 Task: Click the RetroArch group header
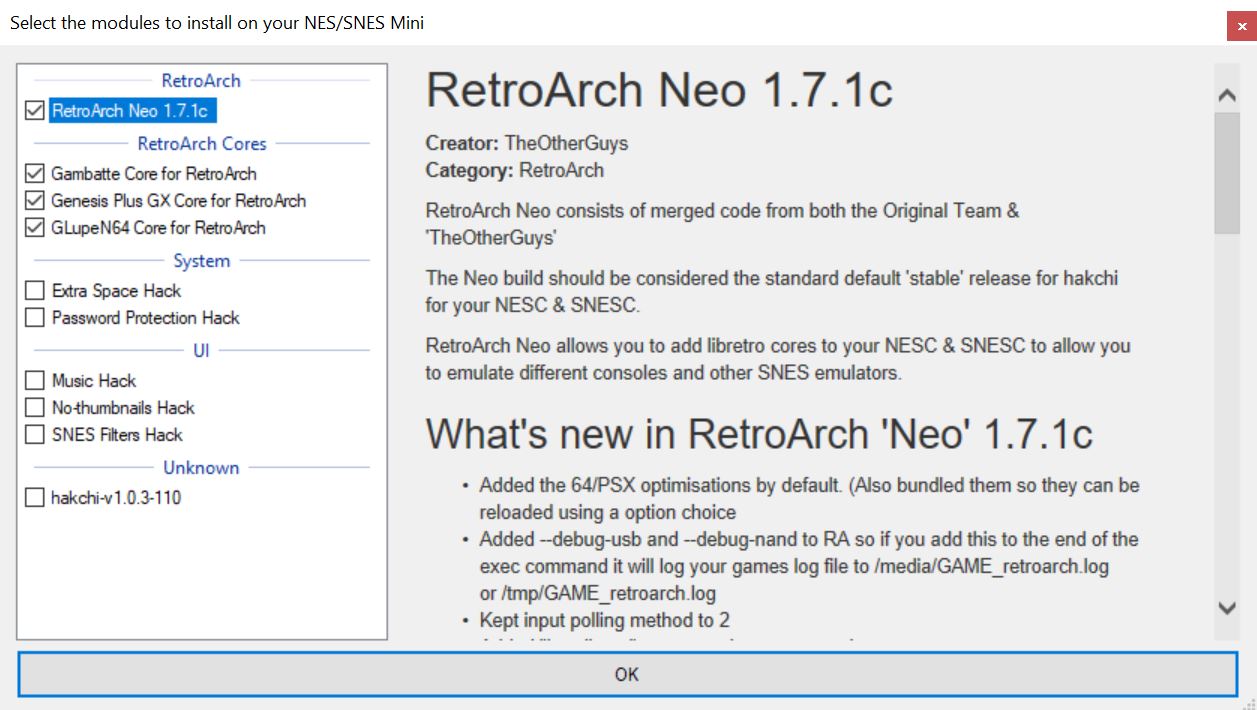pyautogui.click(x=201, y=81)
